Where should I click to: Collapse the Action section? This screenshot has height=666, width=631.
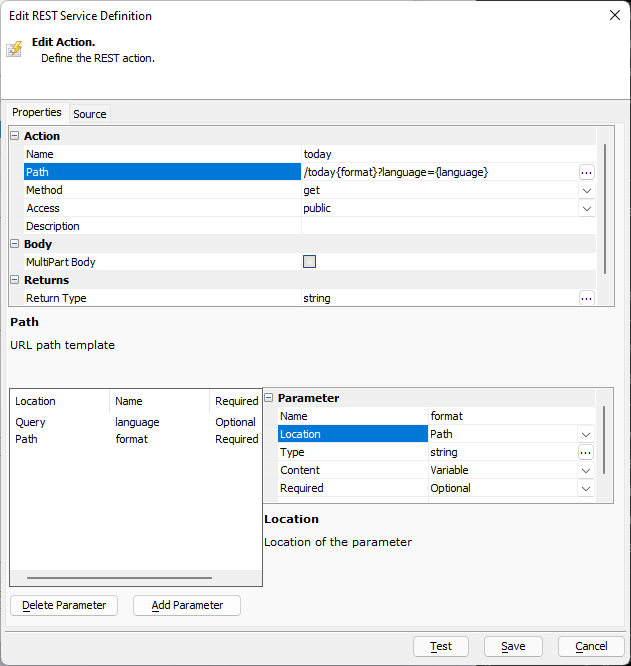[15, 135]
